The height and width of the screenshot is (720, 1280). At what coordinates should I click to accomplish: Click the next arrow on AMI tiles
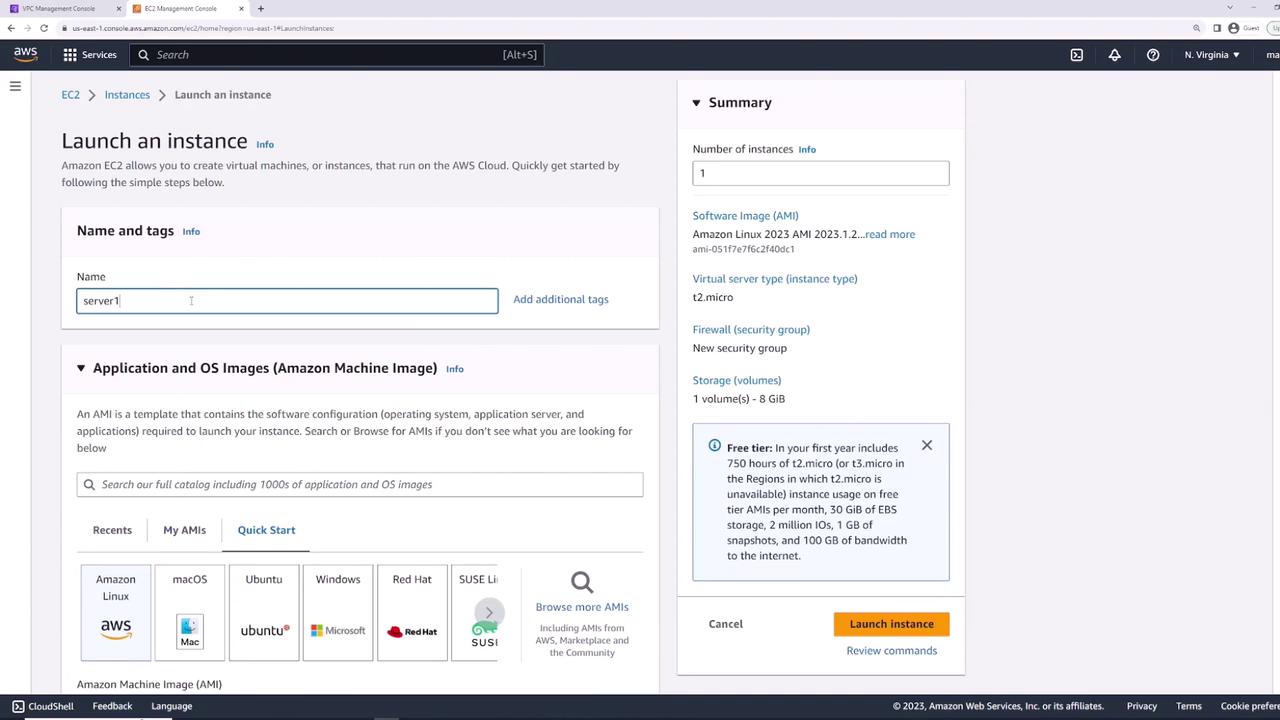[489, 612]
